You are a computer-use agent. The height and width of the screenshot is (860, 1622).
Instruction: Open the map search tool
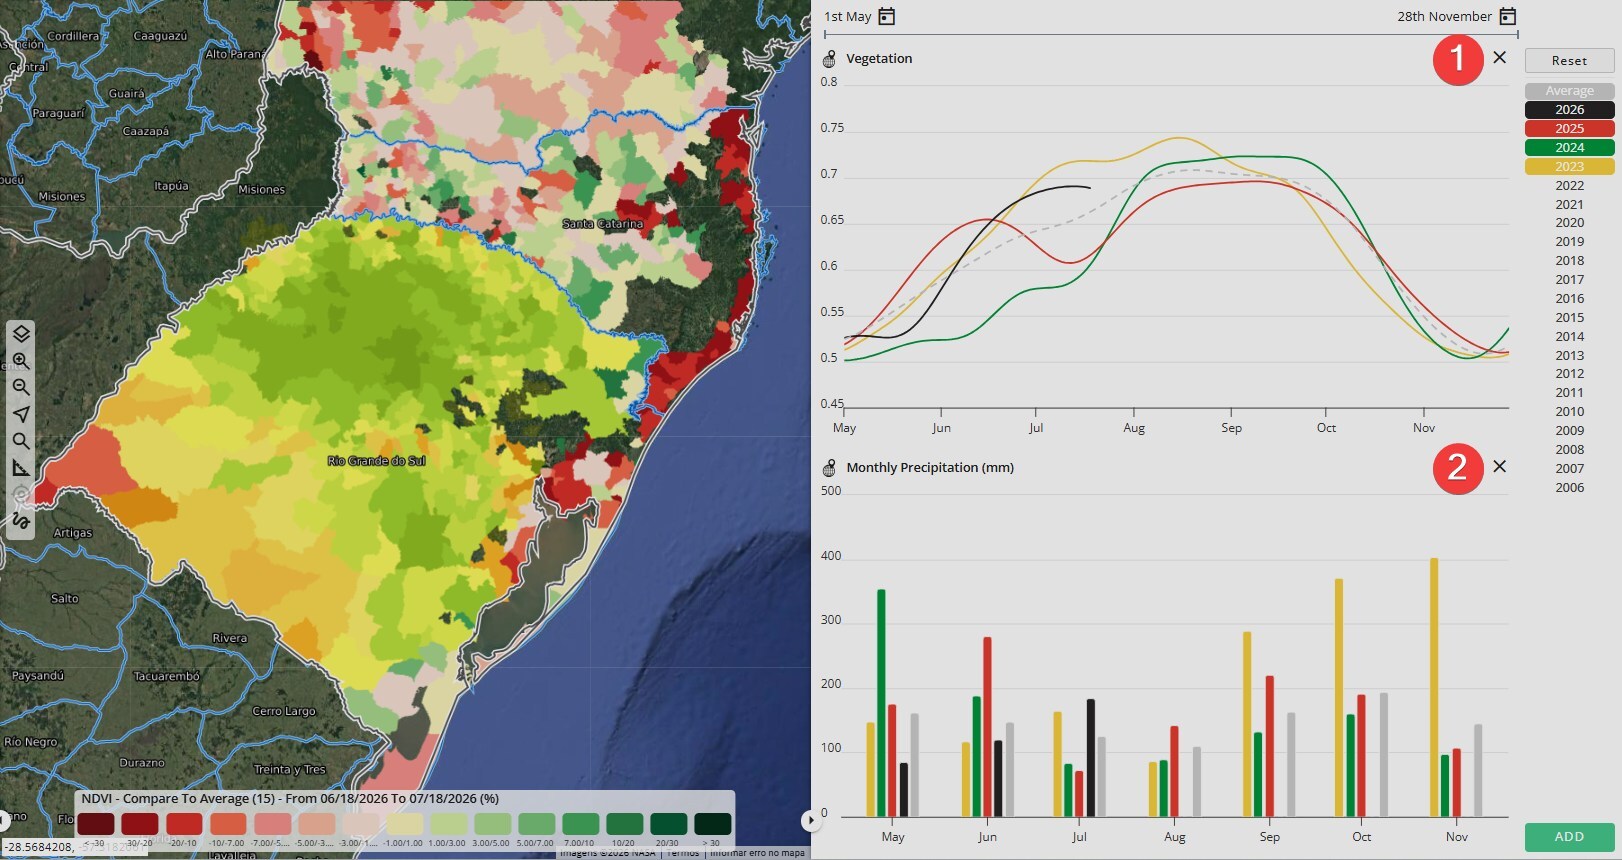(21, 441)
